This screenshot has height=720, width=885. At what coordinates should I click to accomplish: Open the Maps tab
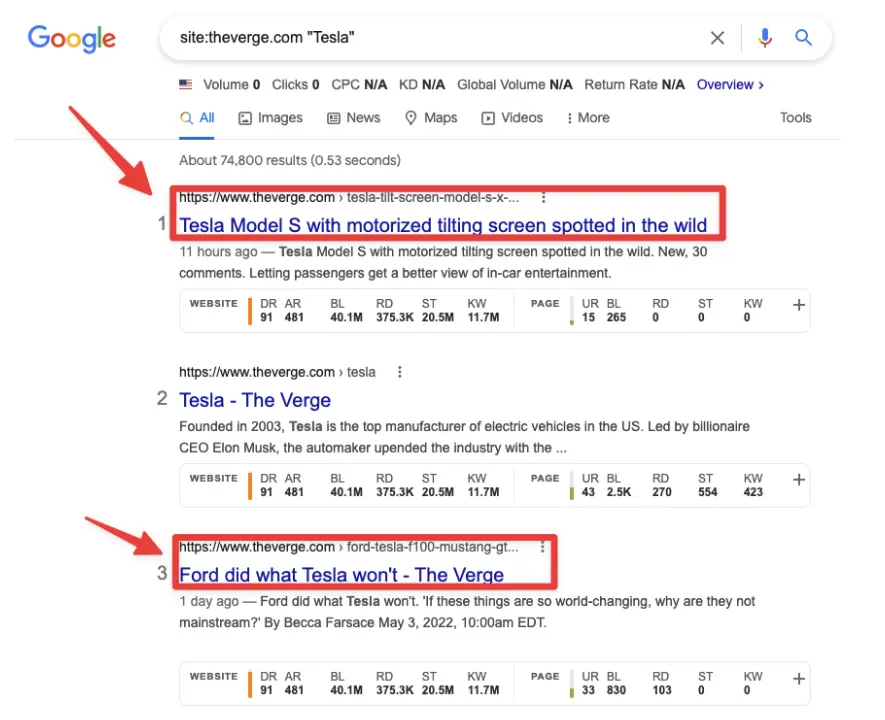(431, 118)
